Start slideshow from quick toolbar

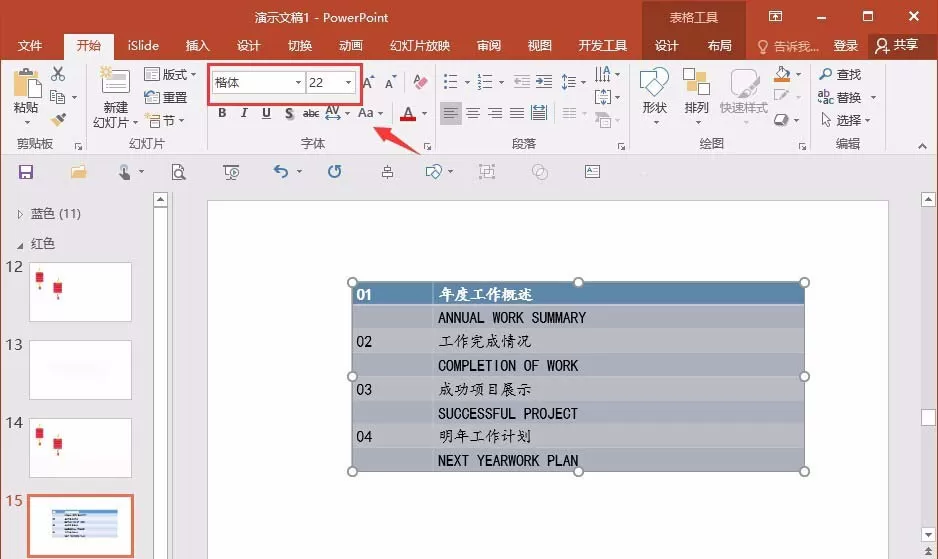[231, 172]
